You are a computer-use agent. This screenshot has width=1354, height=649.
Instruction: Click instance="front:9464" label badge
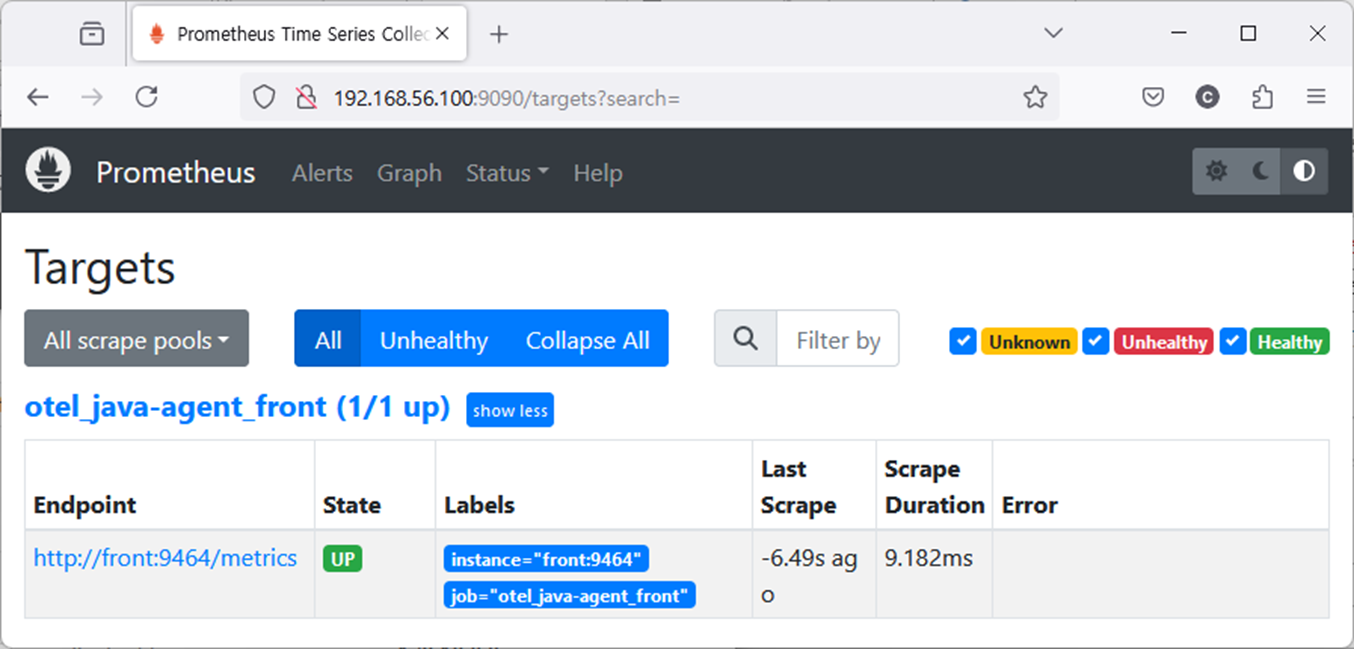(x=547, y=559)
